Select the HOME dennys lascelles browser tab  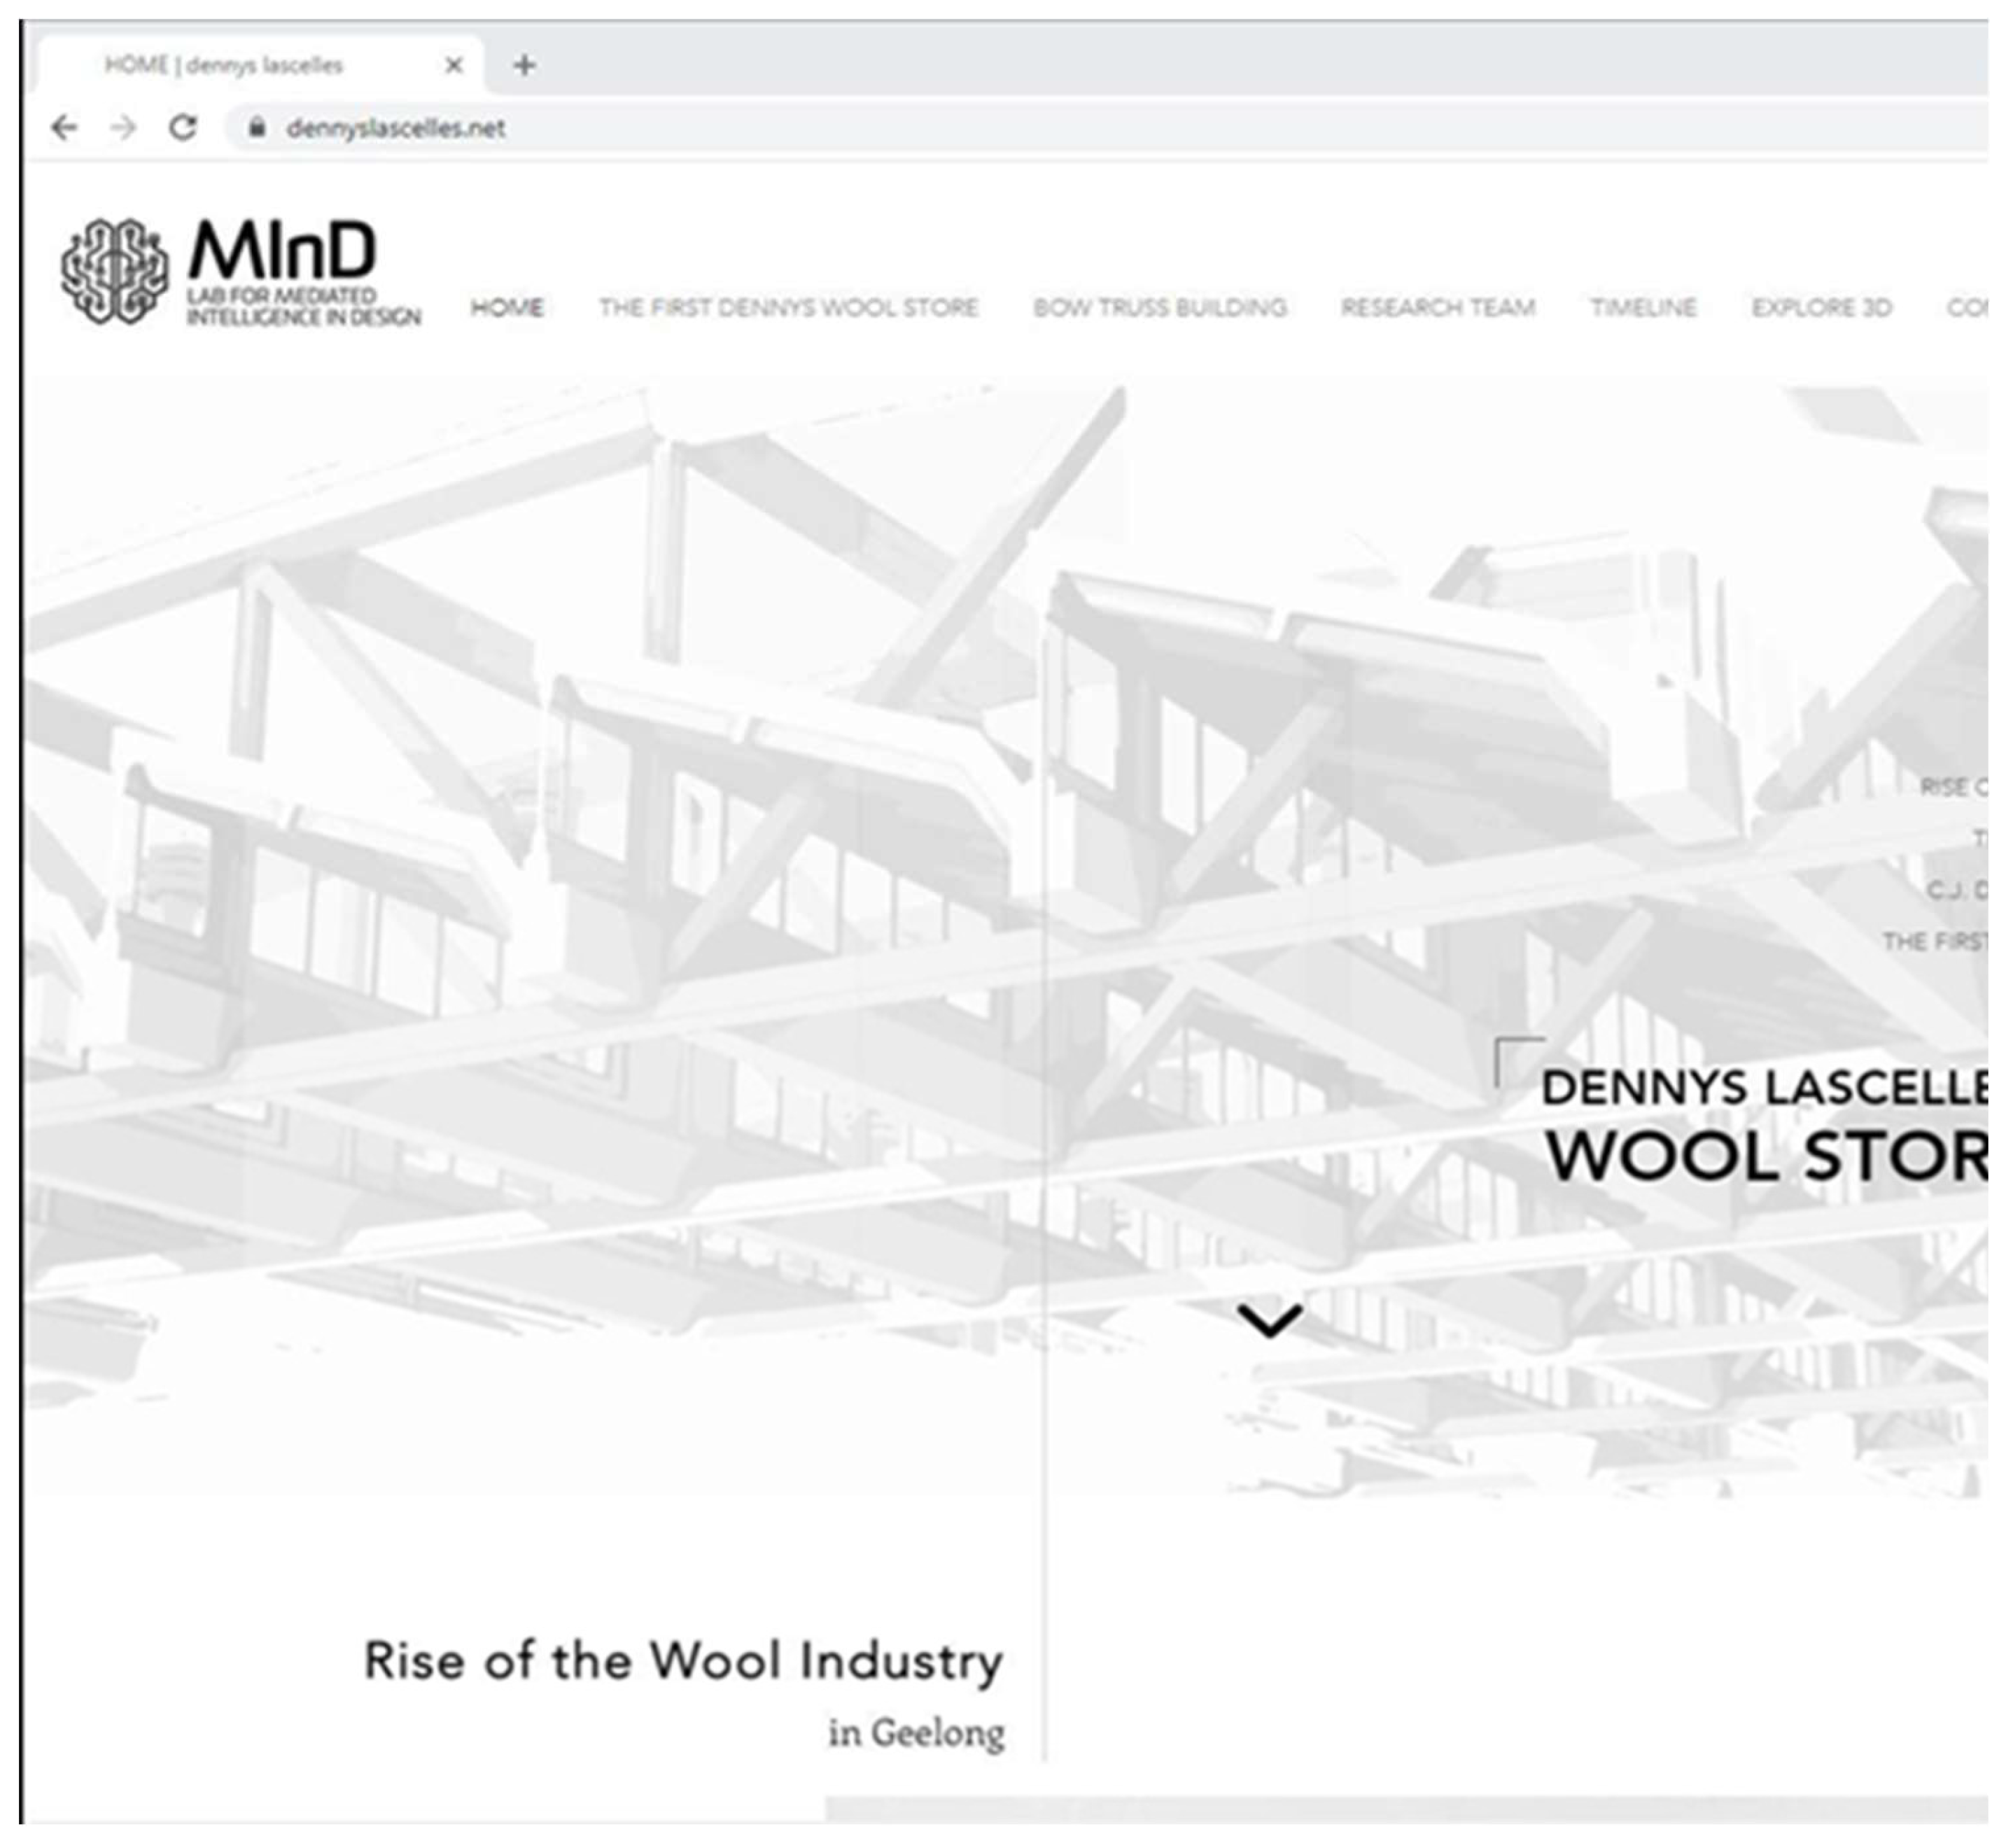tap(225, 65)
